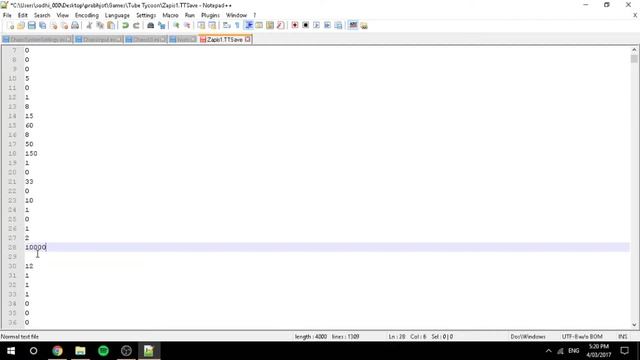The height and width of the screenshot is (360, 640).
Task: Toggle synchronized horizontal scrolling icon
Action: click(212, 26)
